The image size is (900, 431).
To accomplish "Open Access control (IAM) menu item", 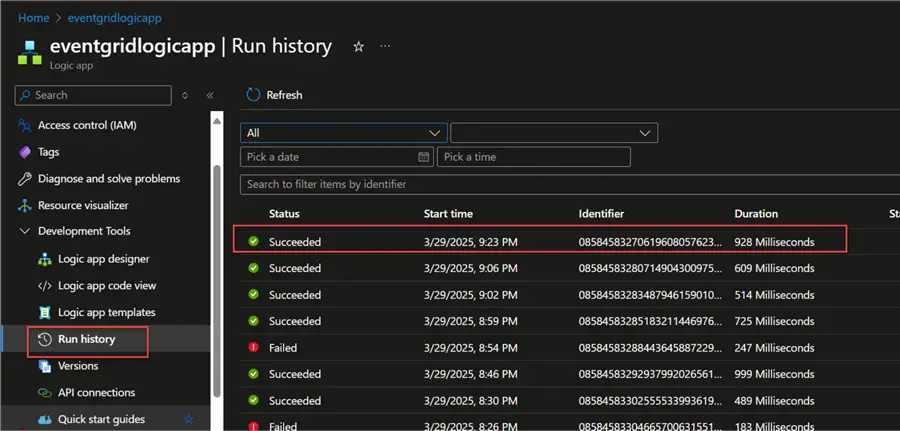I will [87, 125].
